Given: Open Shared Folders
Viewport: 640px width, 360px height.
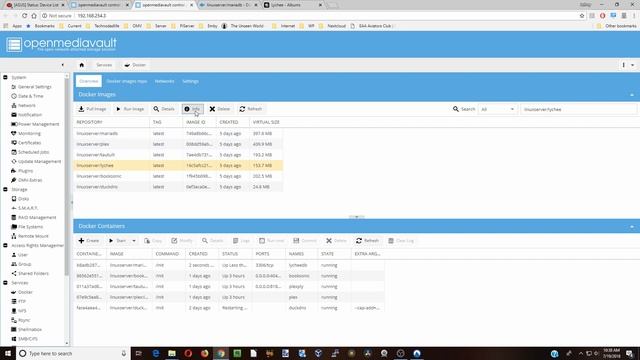Looking at the screenshot, I should point(33,273).
